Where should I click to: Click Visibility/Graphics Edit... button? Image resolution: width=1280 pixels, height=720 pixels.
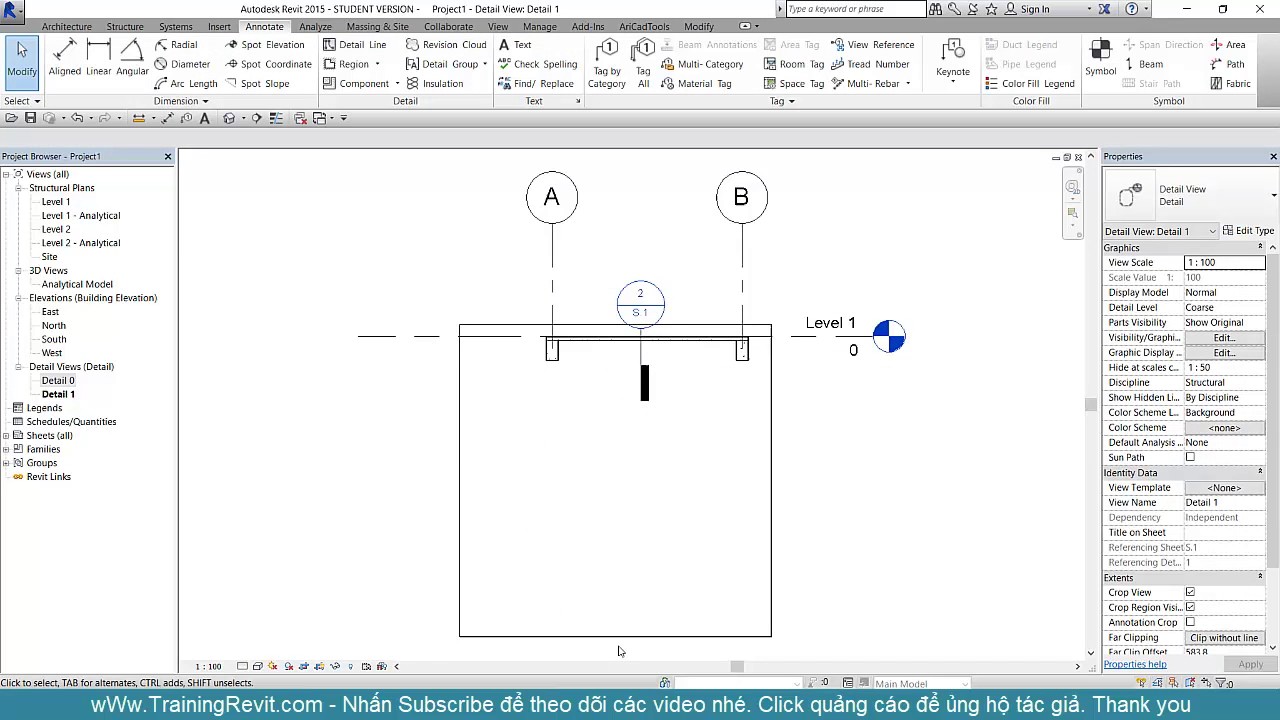point(1224,338)
